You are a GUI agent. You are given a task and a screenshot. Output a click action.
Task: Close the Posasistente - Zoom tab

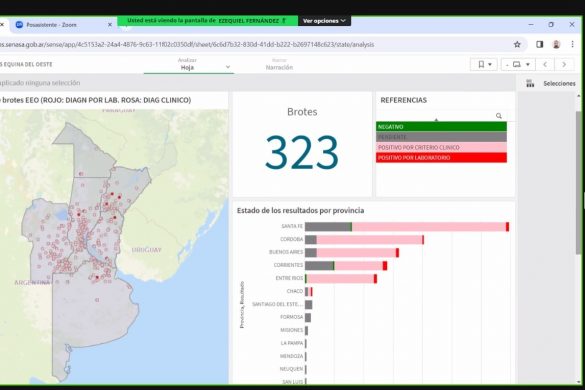pos(110,25)
